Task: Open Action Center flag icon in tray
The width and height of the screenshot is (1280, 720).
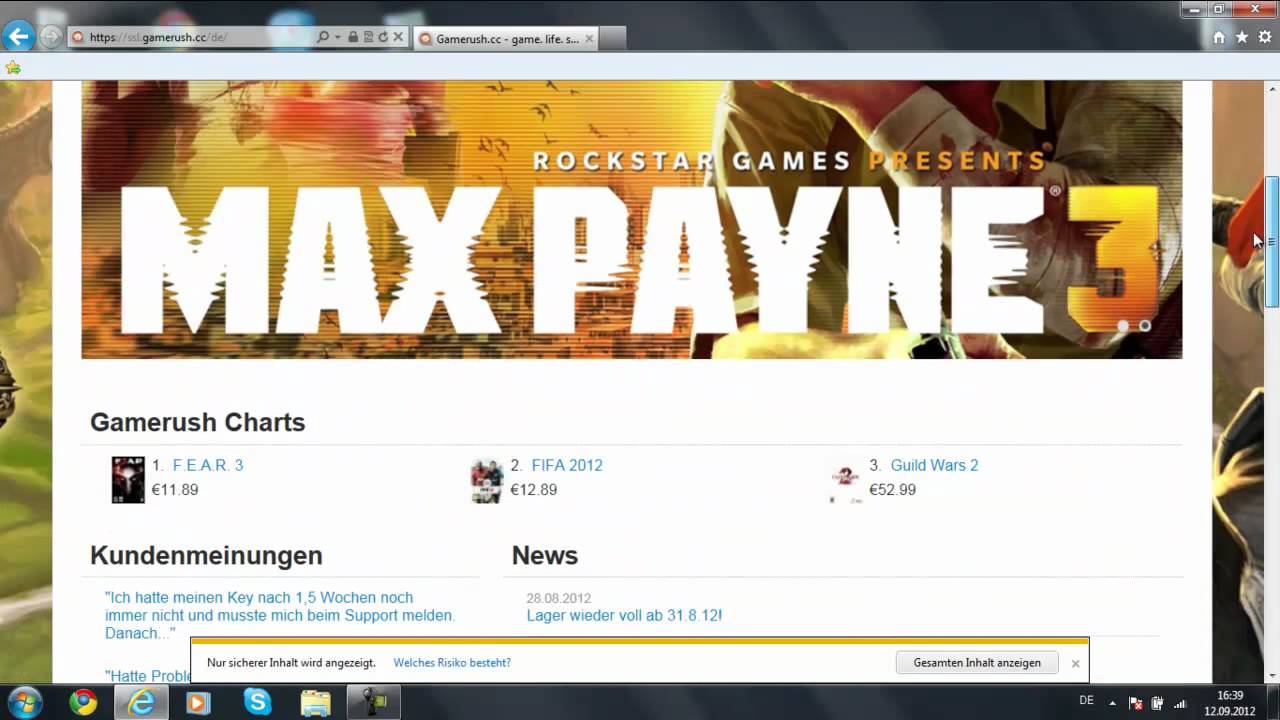Action: tap(1135, 702)
